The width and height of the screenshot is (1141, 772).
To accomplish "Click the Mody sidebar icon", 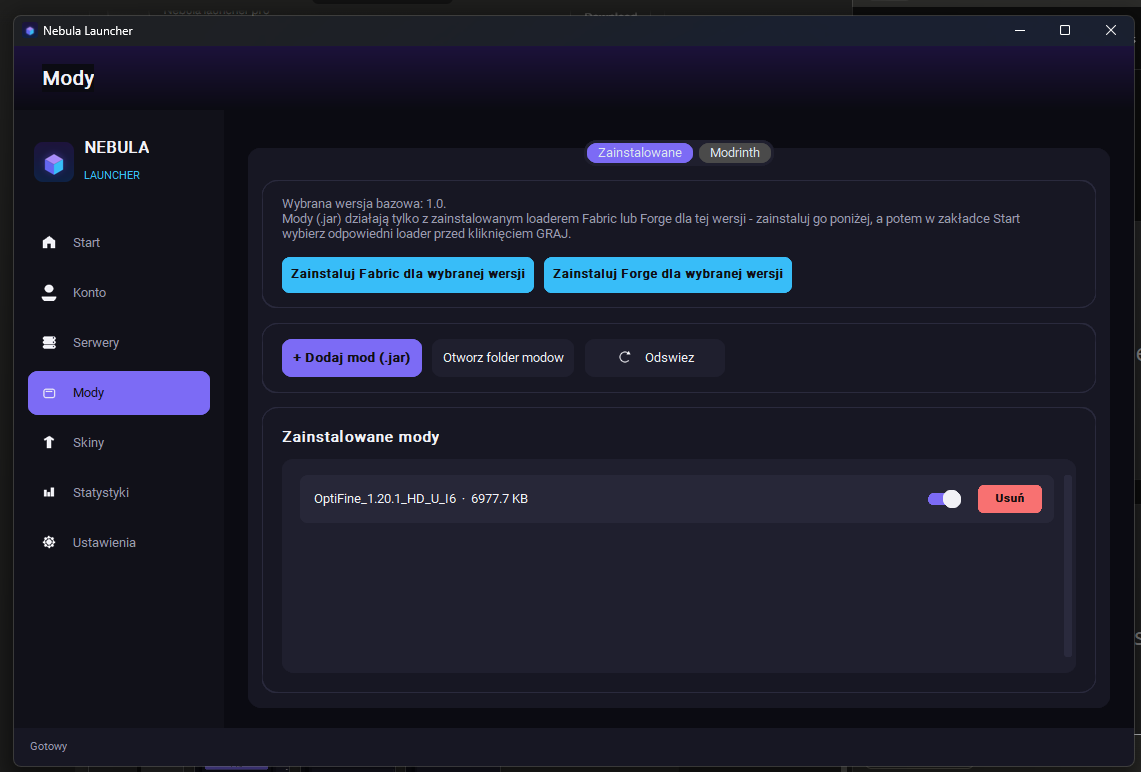I will pos(49,393).
